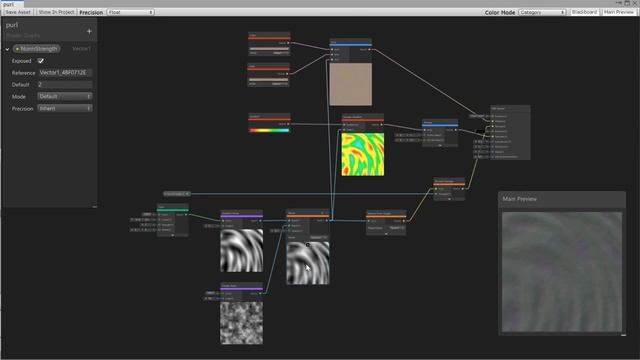Click the Main Preview panel title
This screenshot has height=360, width=640.
[519, 199]
